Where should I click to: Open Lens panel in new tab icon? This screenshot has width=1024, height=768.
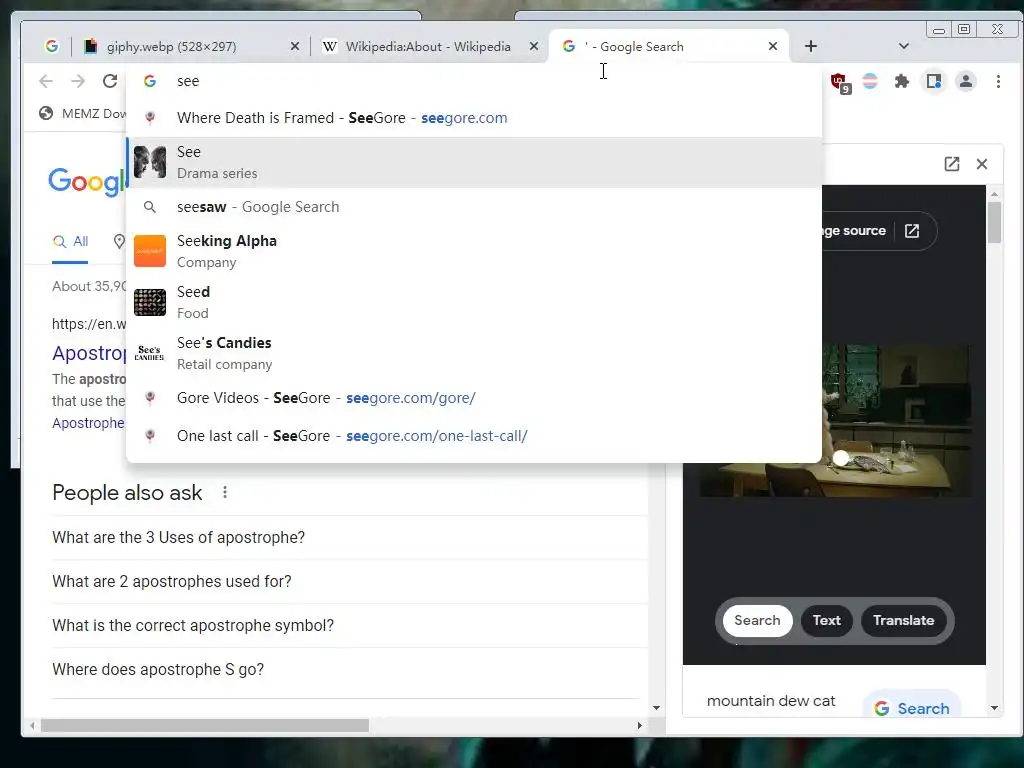click(952, 164)
